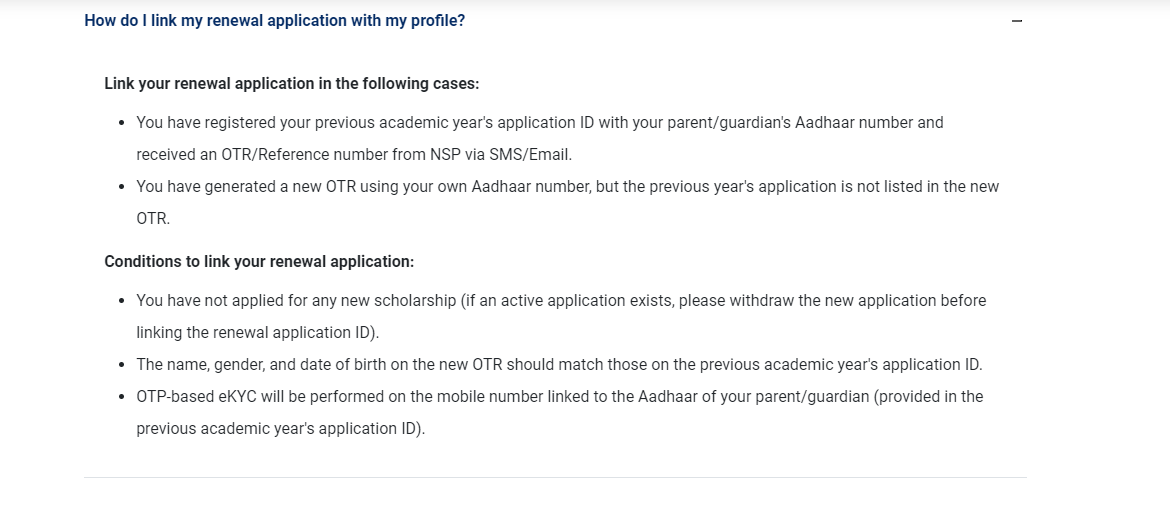Click the words 'SMS/Email' in the first bullet
The height and width of the screenshot is (505, 1170).
(x=536, y=154)
